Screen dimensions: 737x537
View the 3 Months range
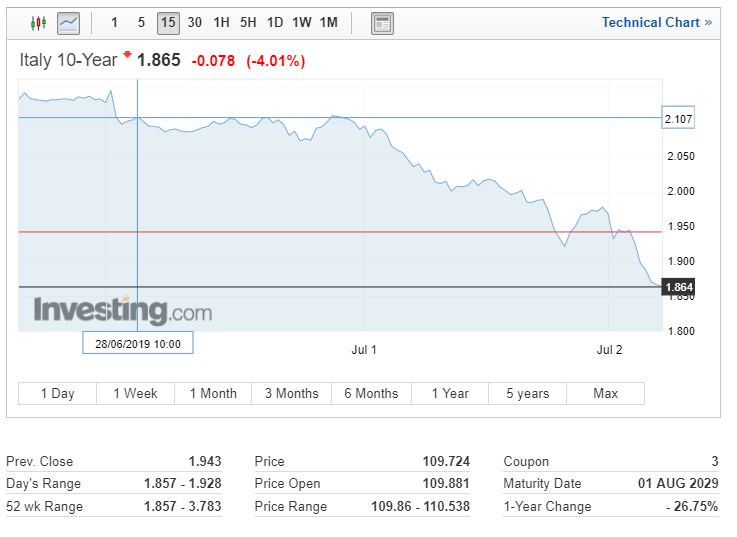[x=291, y=393]
